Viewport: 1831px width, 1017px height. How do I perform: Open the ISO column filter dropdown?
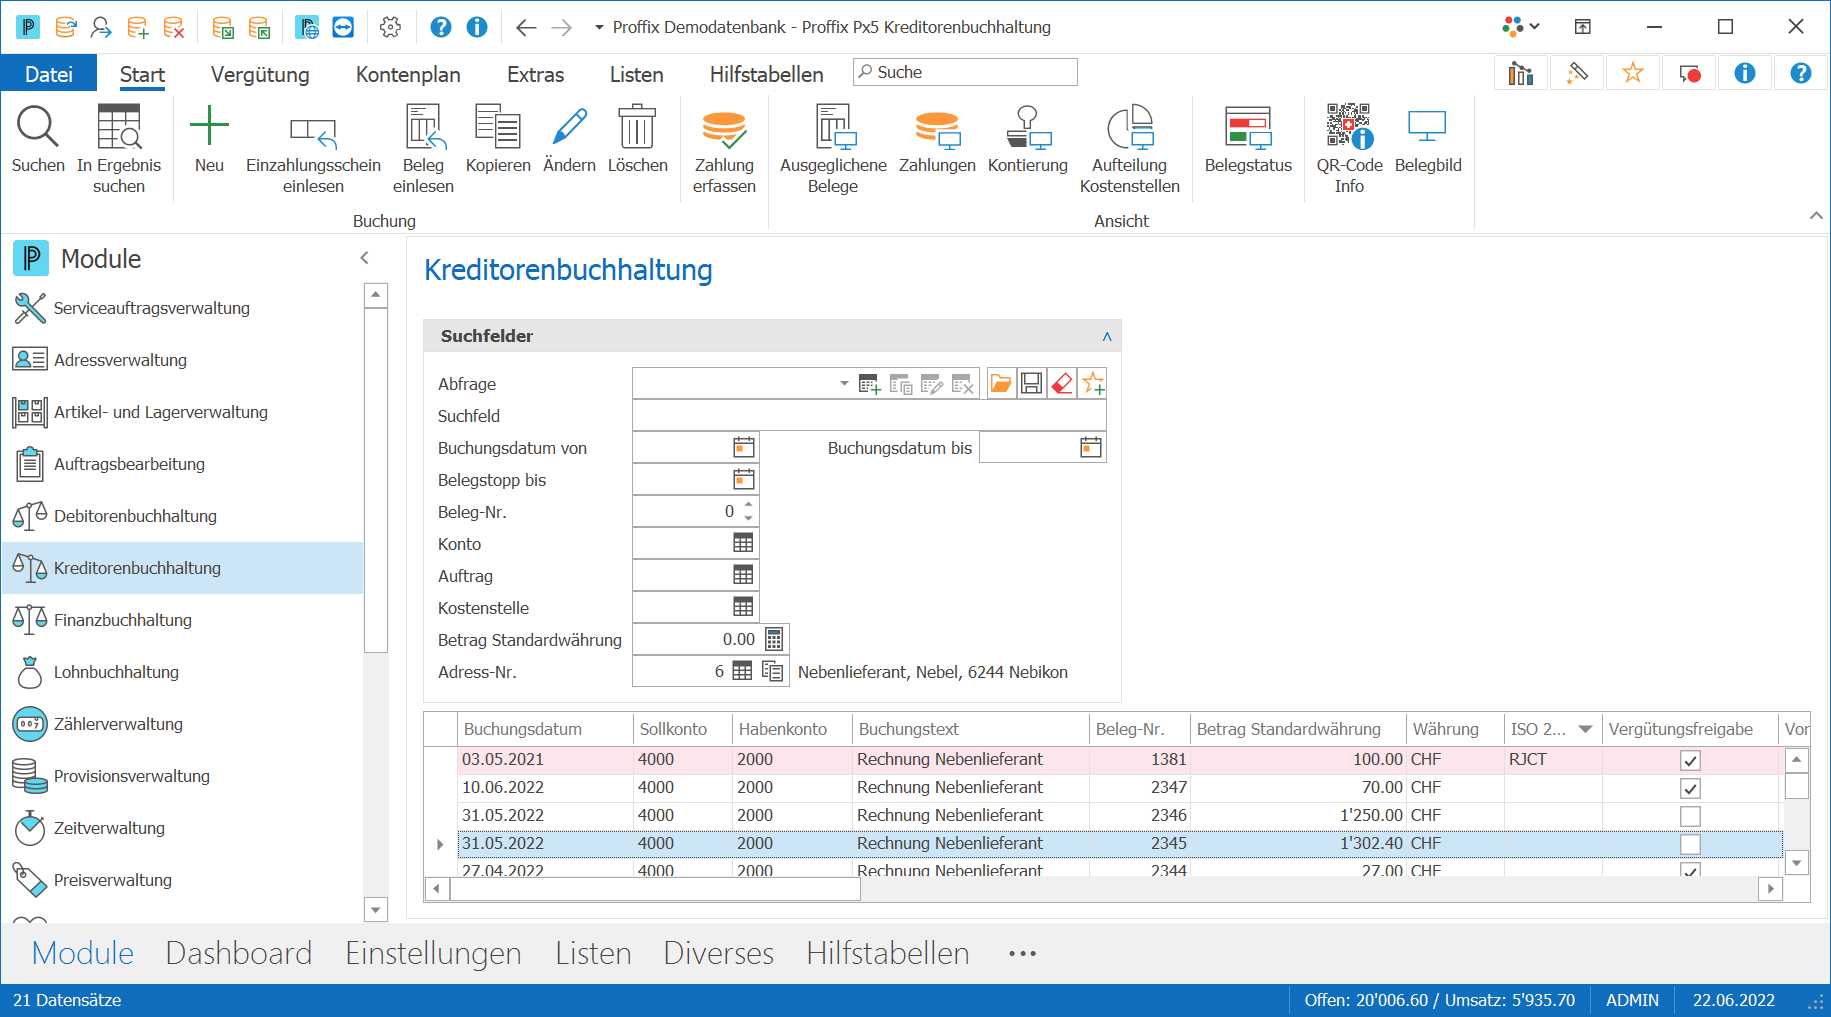click(1585, 729)
